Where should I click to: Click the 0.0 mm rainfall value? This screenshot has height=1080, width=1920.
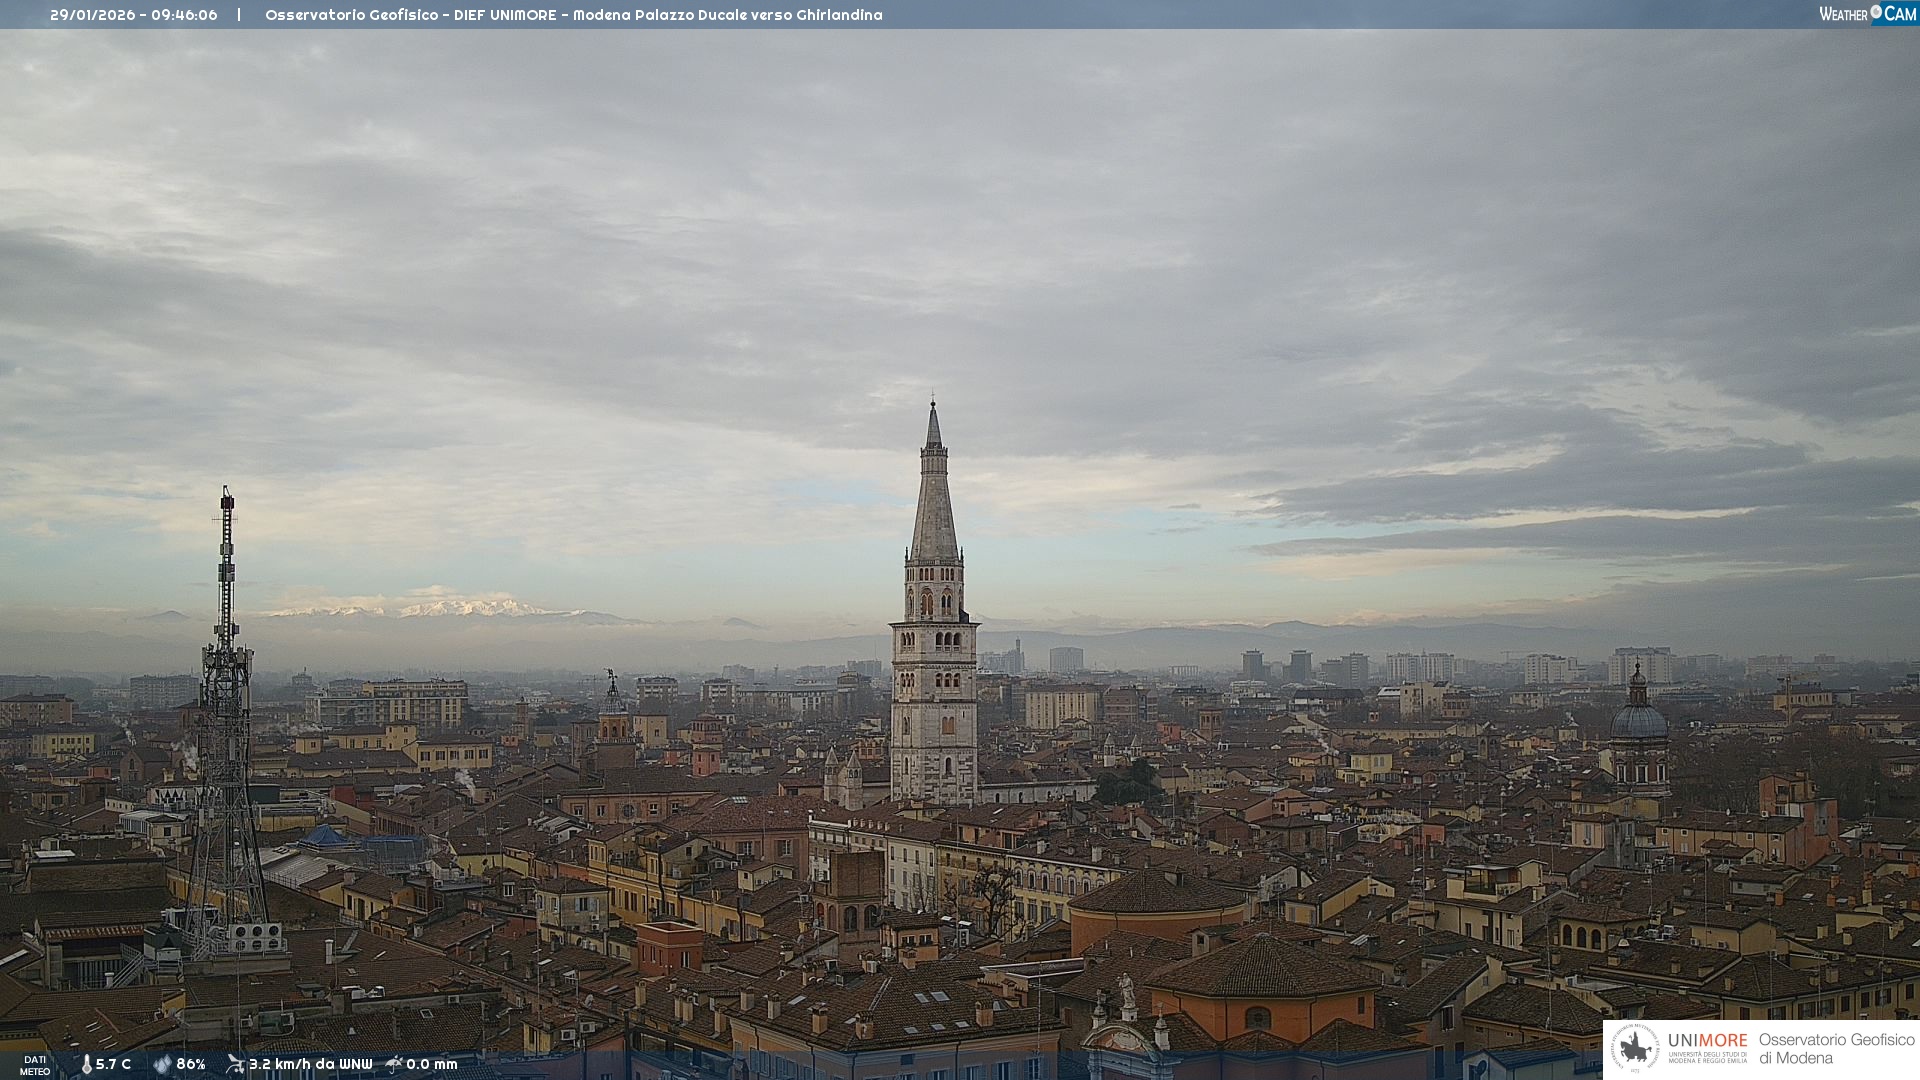pyautogui.click(x=432, y=1064)
